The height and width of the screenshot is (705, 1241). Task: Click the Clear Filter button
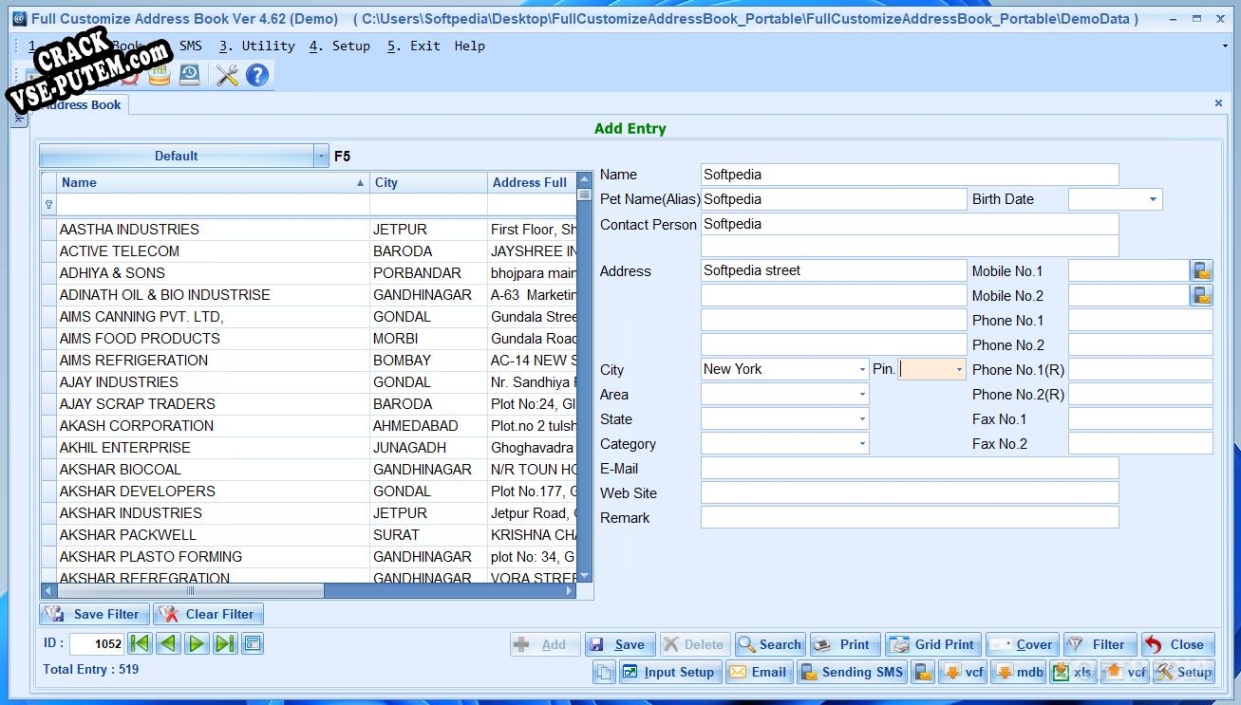click(x=209, y=614)
